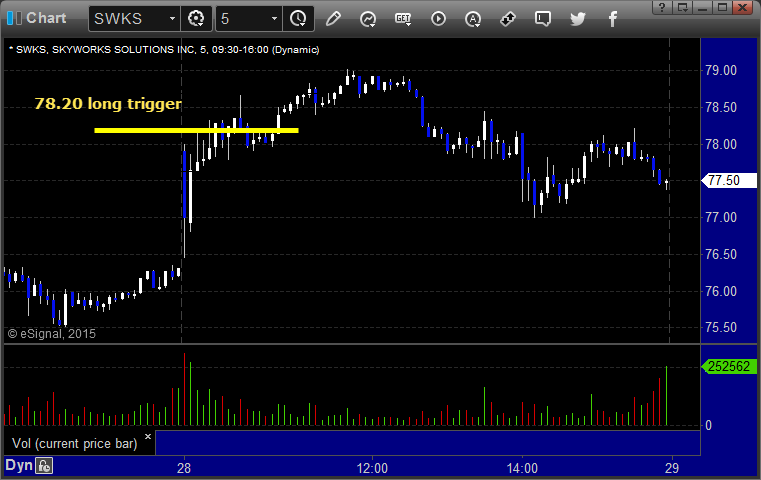Click the 14:00 time axis label
Viewport: 761px width, 480px height.
[x=522, y=468]
